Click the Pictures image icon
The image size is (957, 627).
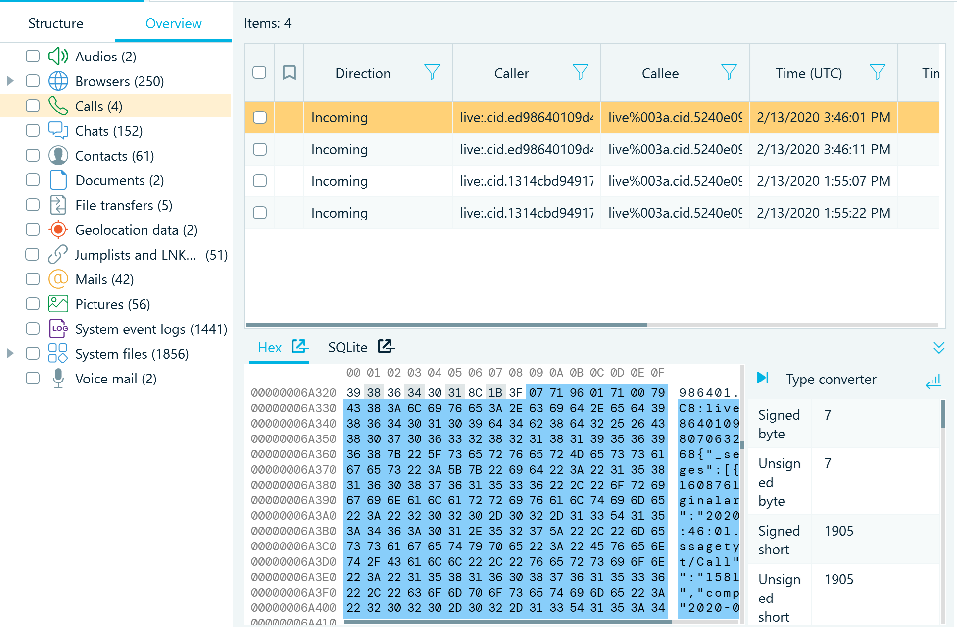(x=58, y=304)
